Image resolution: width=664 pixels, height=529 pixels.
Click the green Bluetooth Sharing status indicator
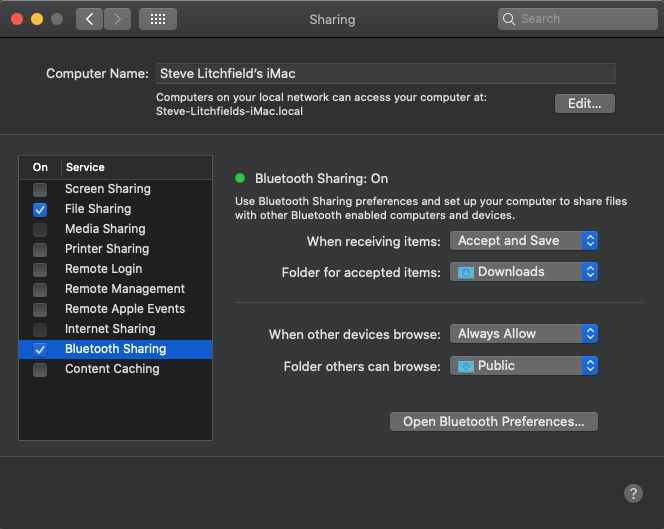[x=240, y=178]
